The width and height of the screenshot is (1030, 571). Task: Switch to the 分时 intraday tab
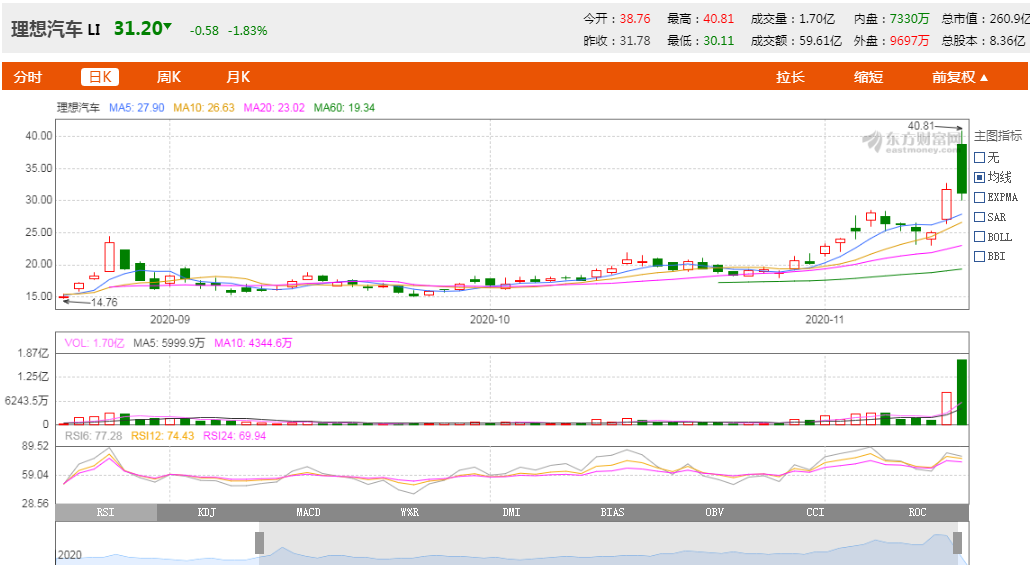[x=28, y=77]
